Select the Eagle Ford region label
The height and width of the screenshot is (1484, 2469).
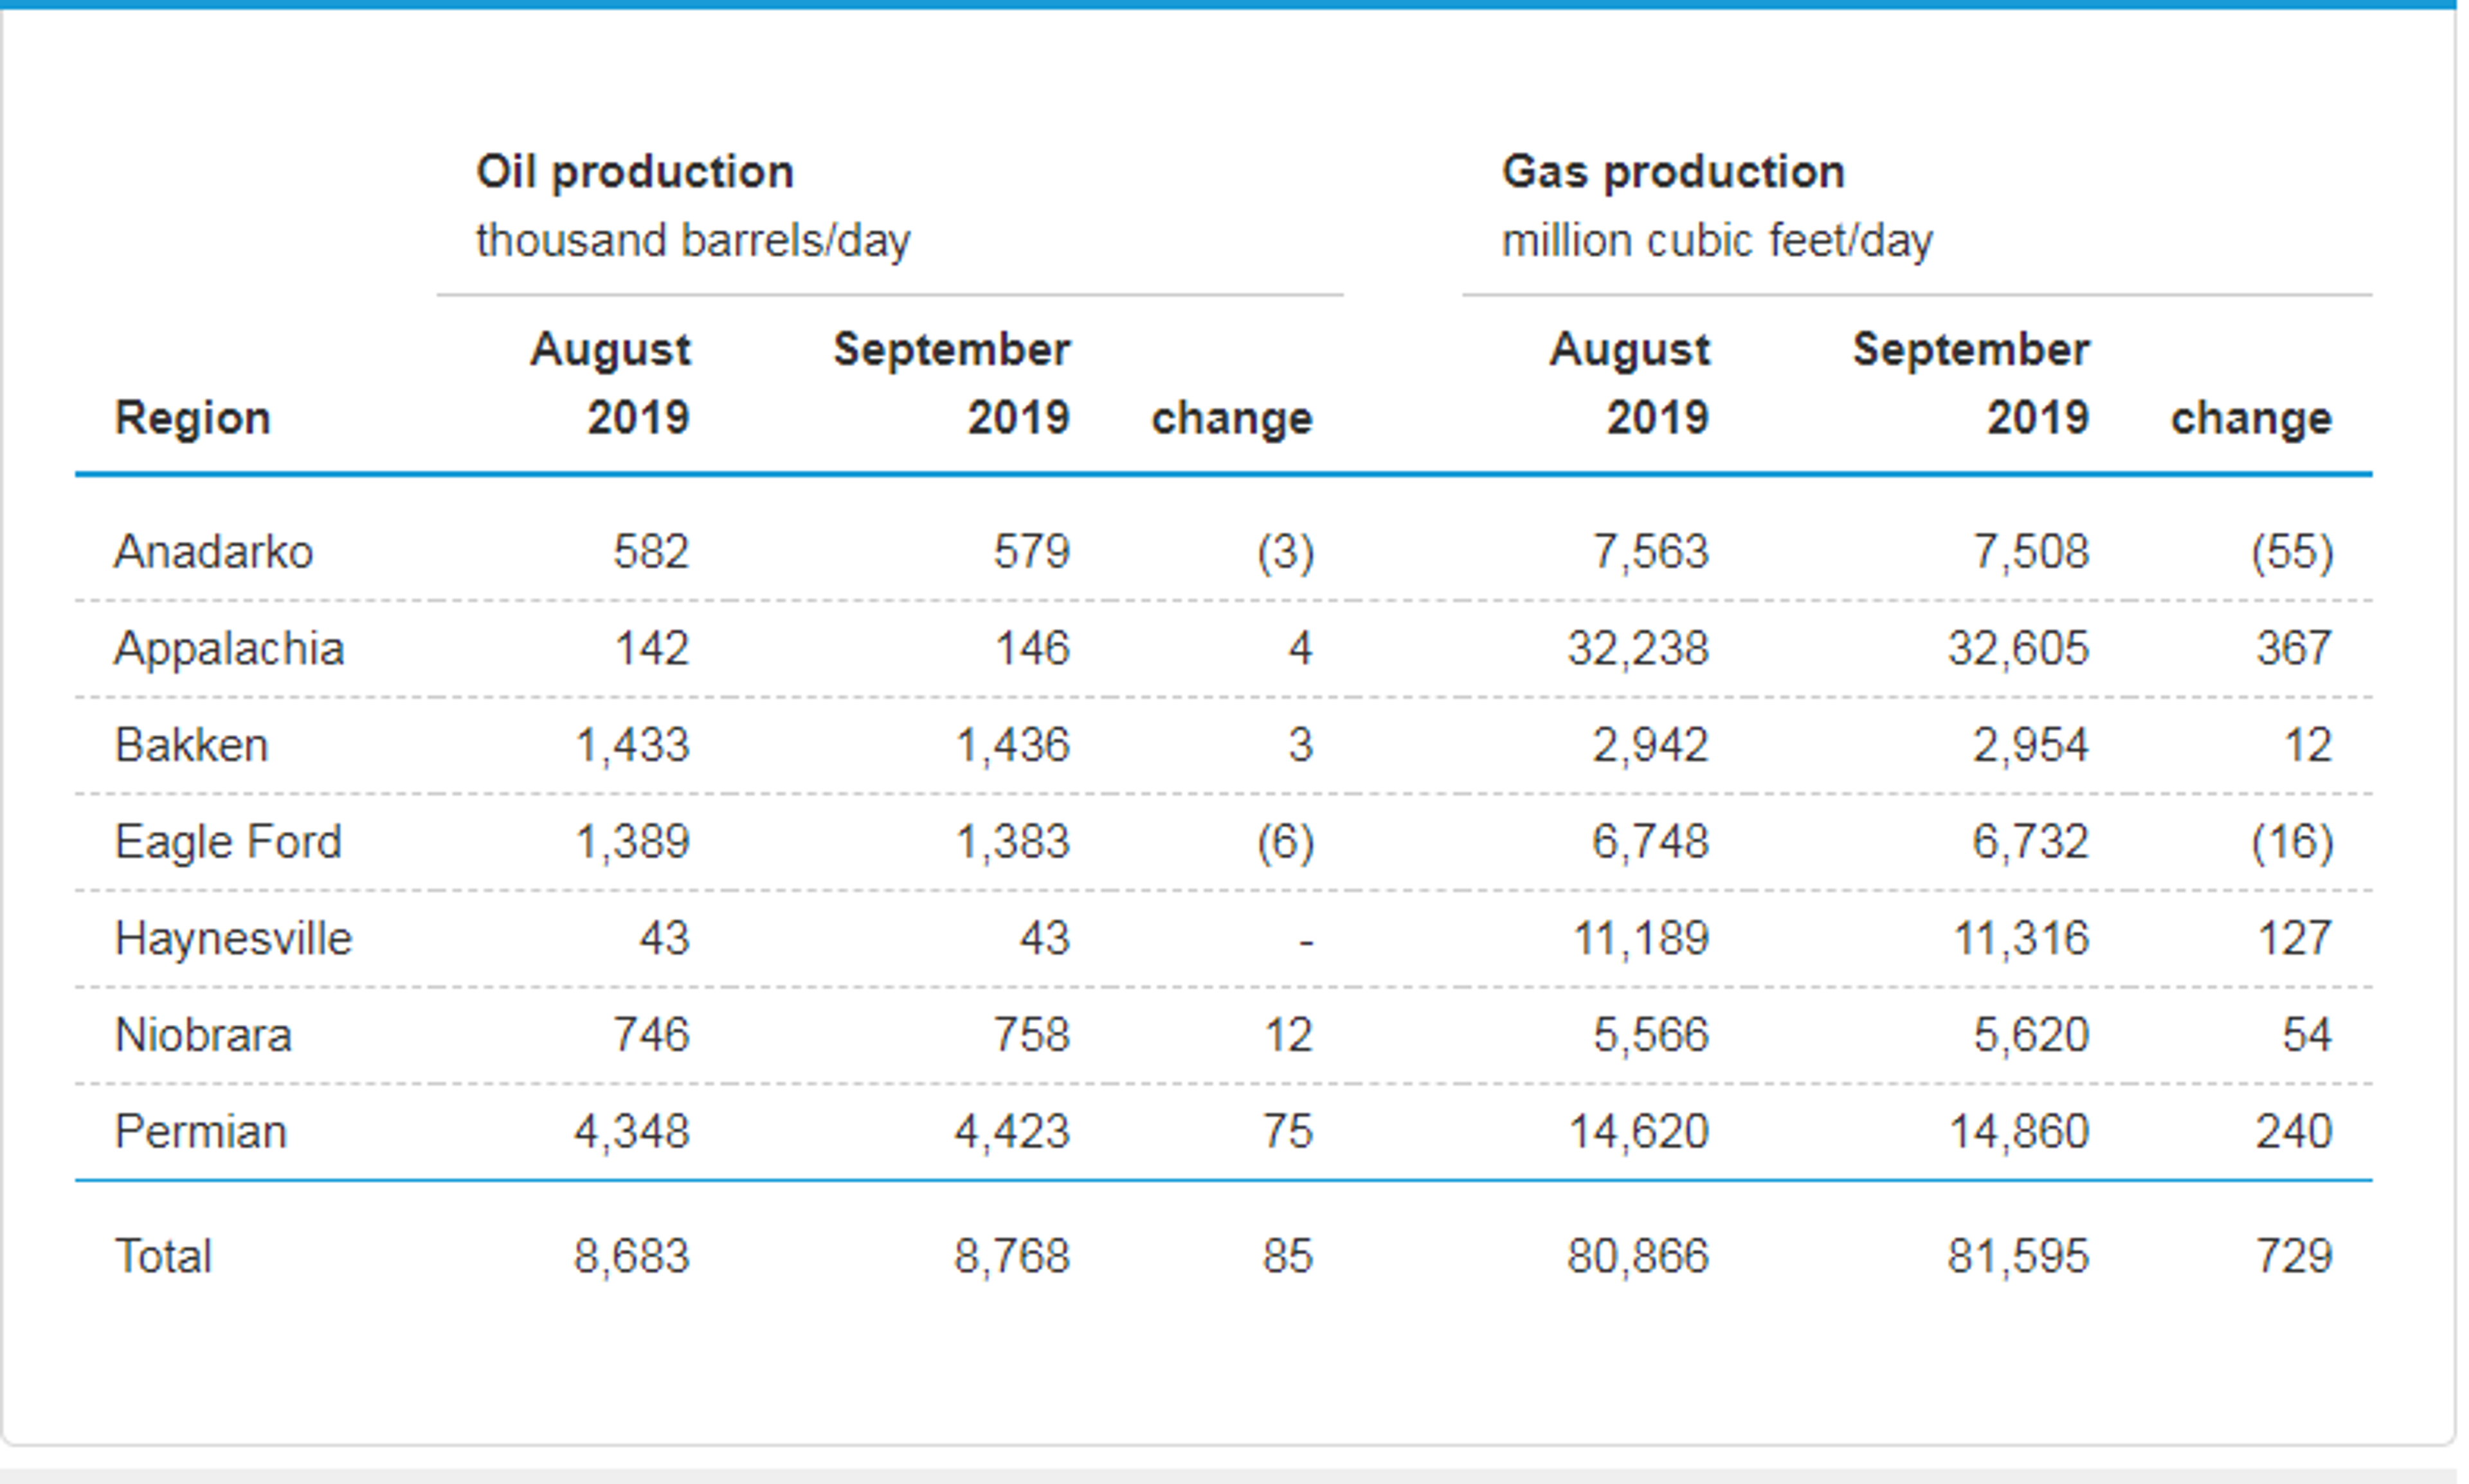[x=228, y=842]
